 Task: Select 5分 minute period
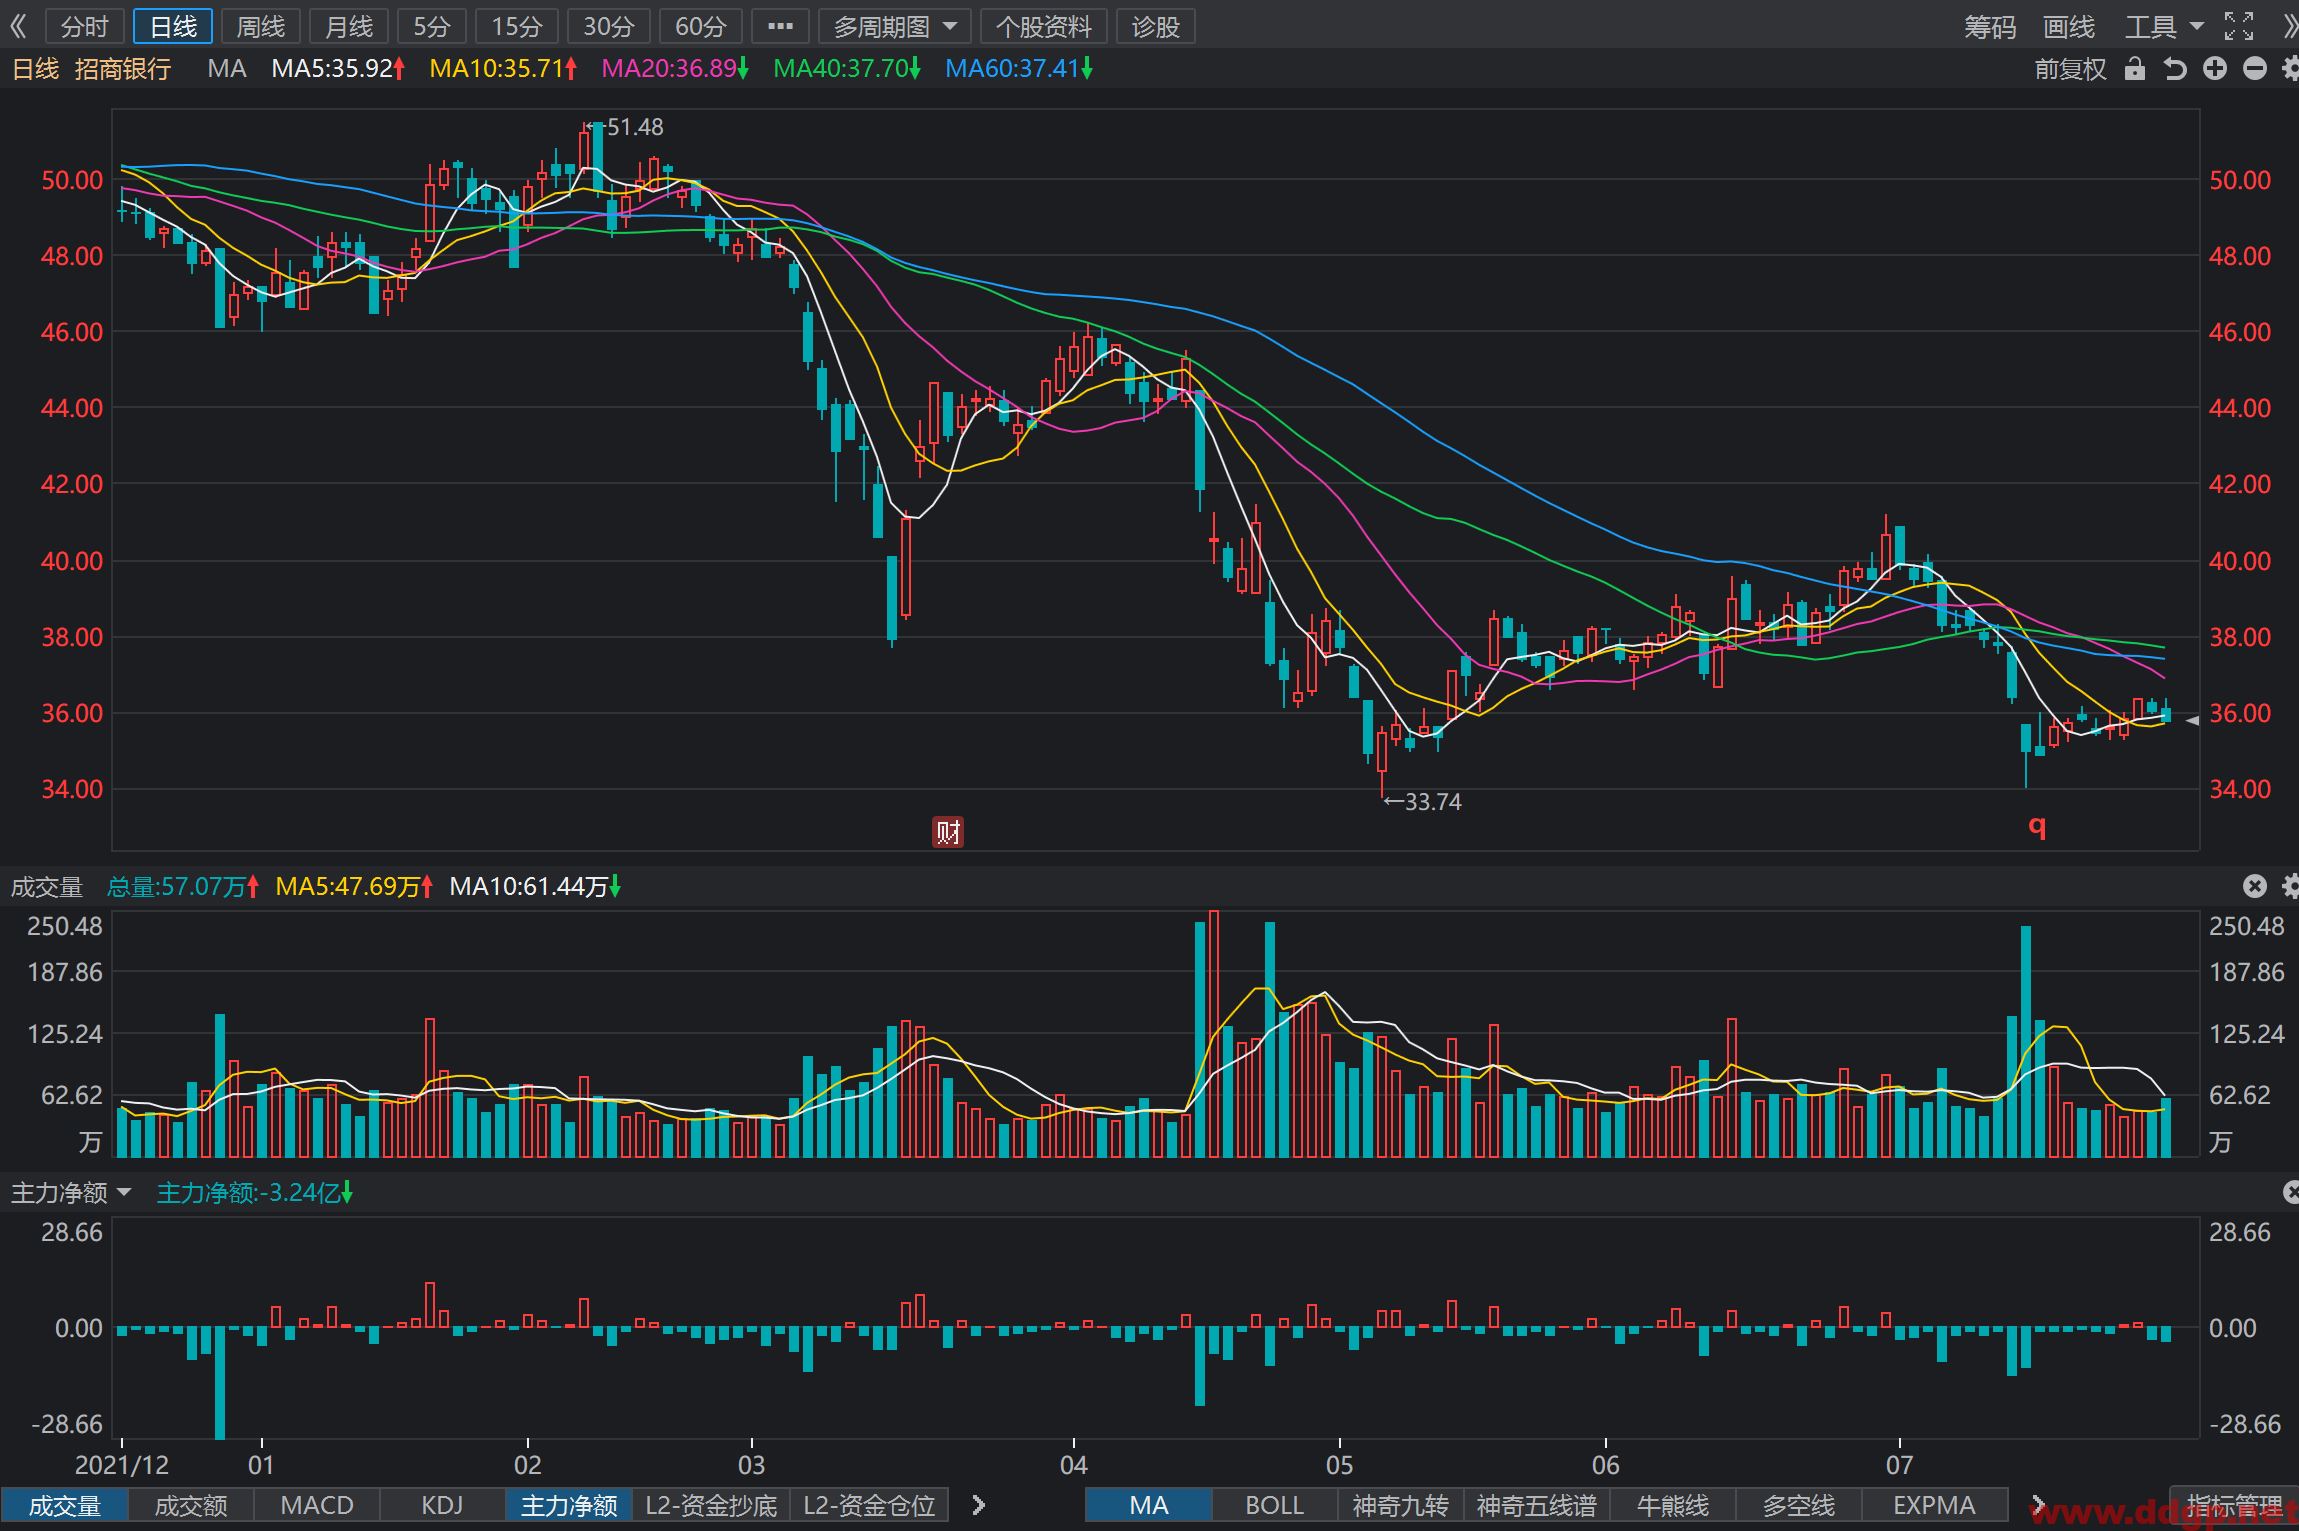[x=432, y=26]
